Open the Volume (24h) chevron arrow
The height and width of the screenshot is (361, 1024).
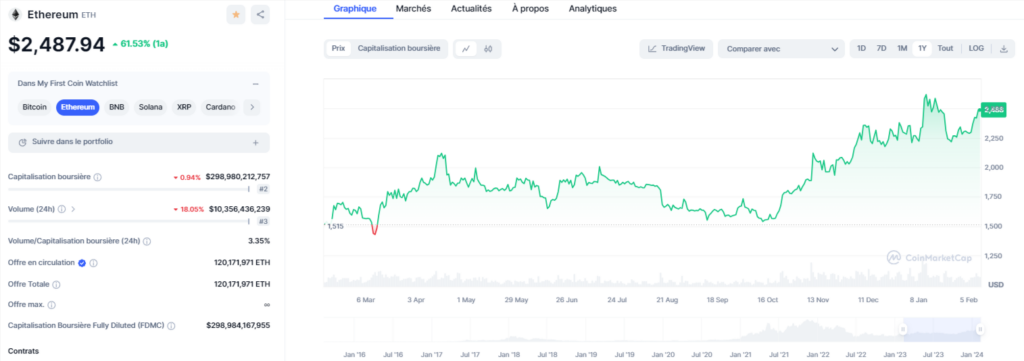[x=73, y=210]
